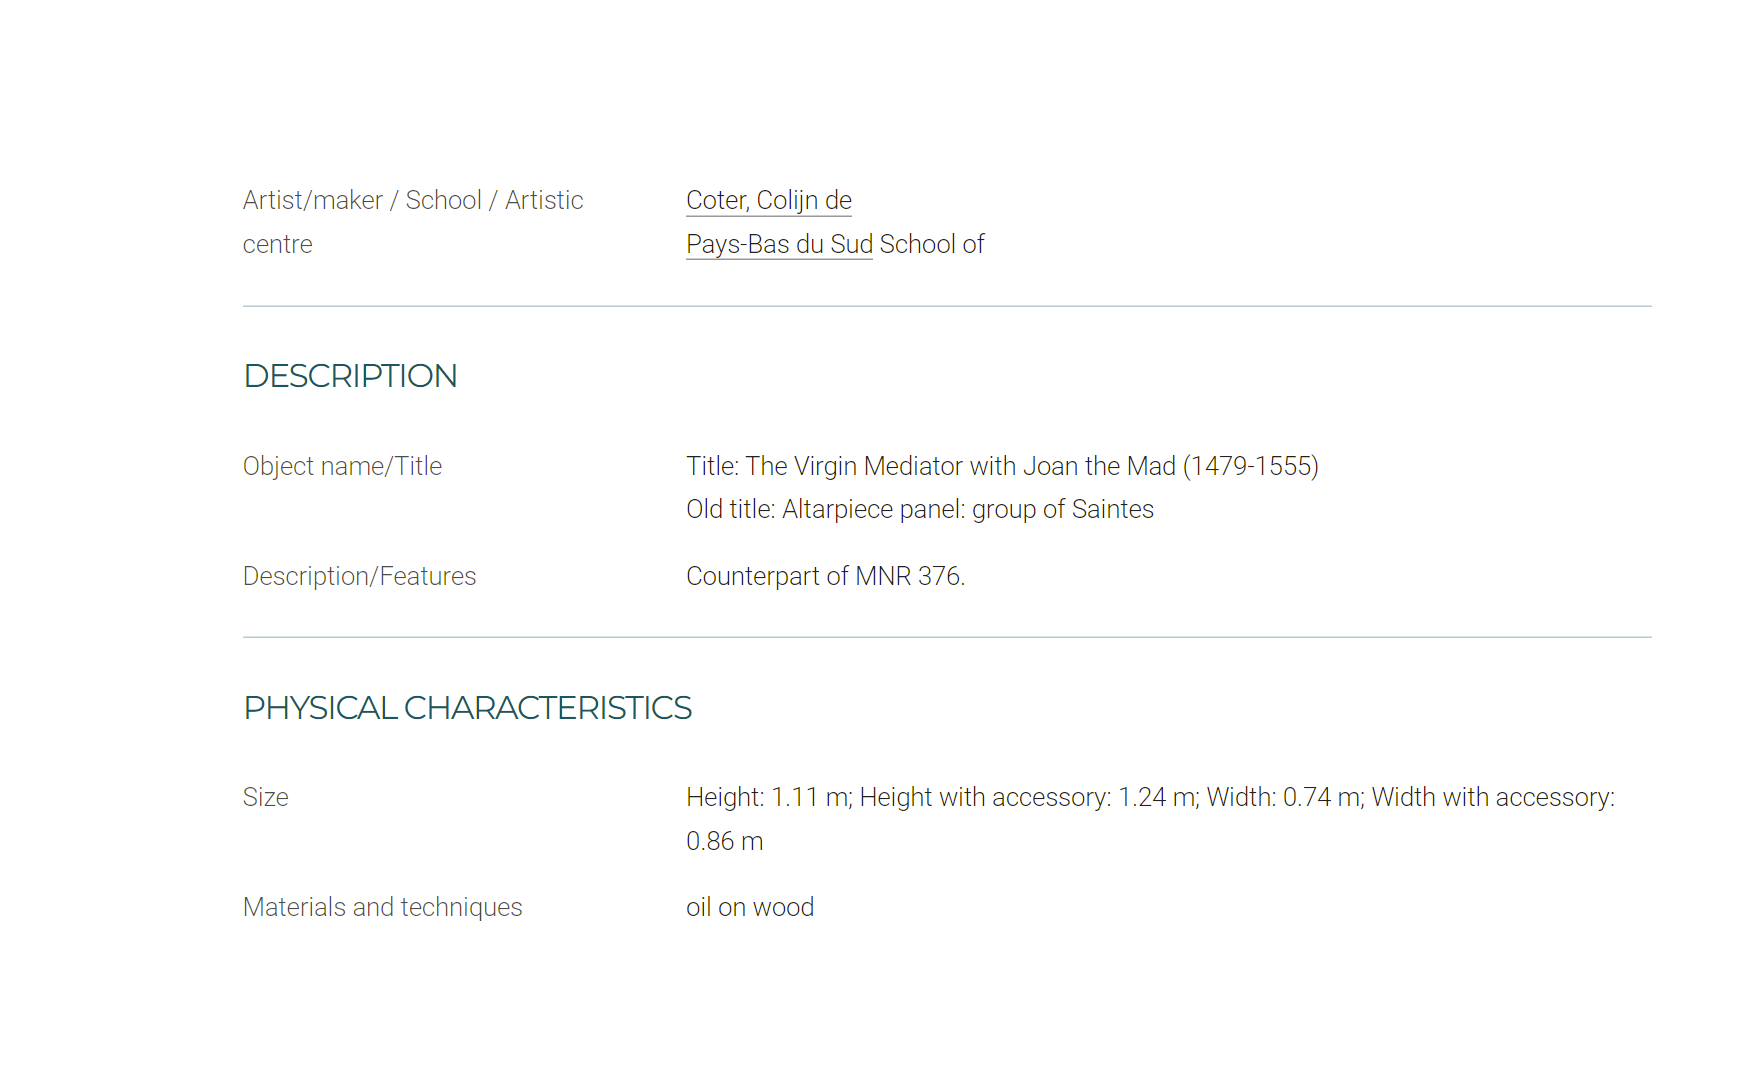This screenshot has width=1746, height=1091.
Task: Click the Object name/Title field label
Action: click(x=342, y=467)
